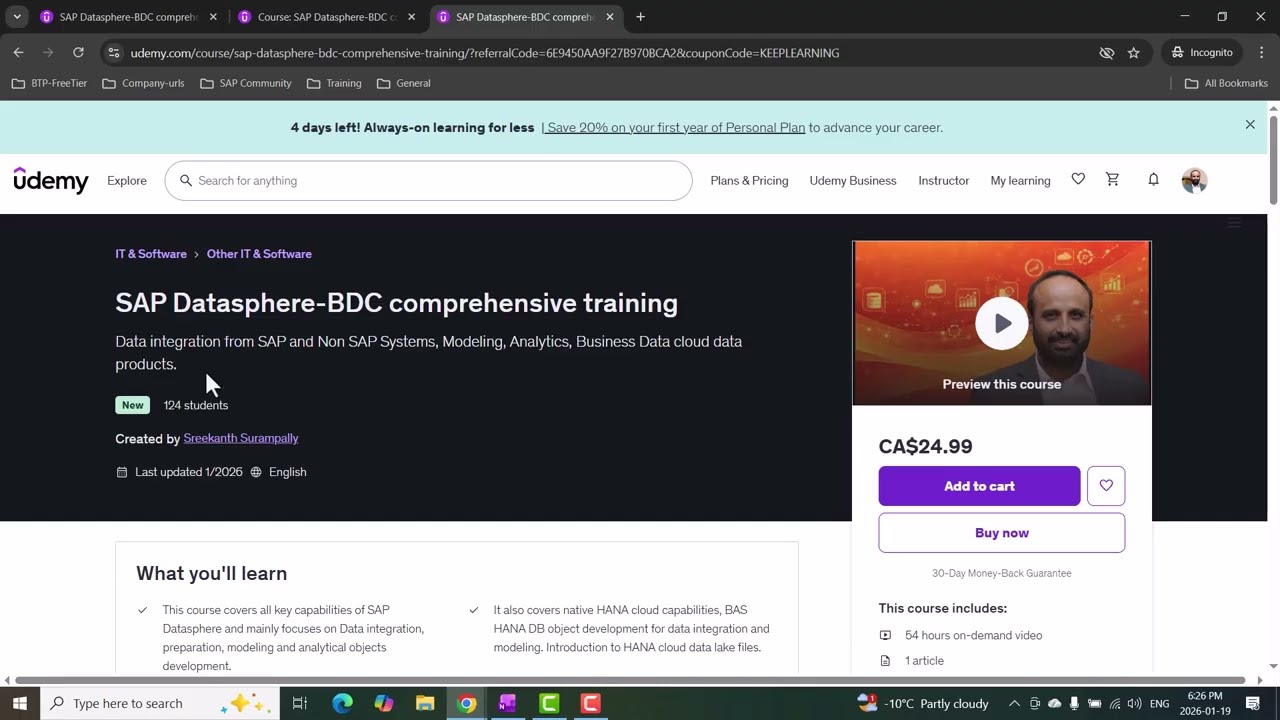Open the weather widget showing -10°C
1280x720 pixels.
click(x=924, y=703)
